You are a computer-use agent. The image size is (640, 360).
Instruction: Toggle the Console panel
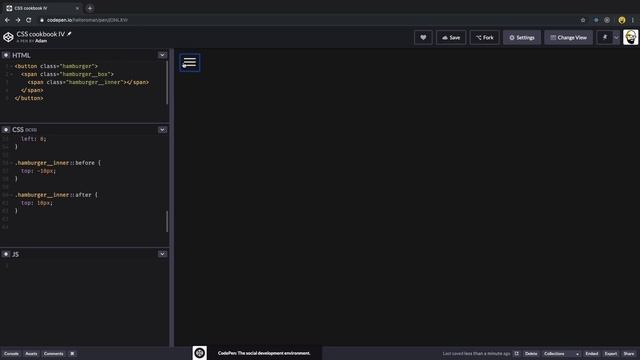[x=11, y=354]
